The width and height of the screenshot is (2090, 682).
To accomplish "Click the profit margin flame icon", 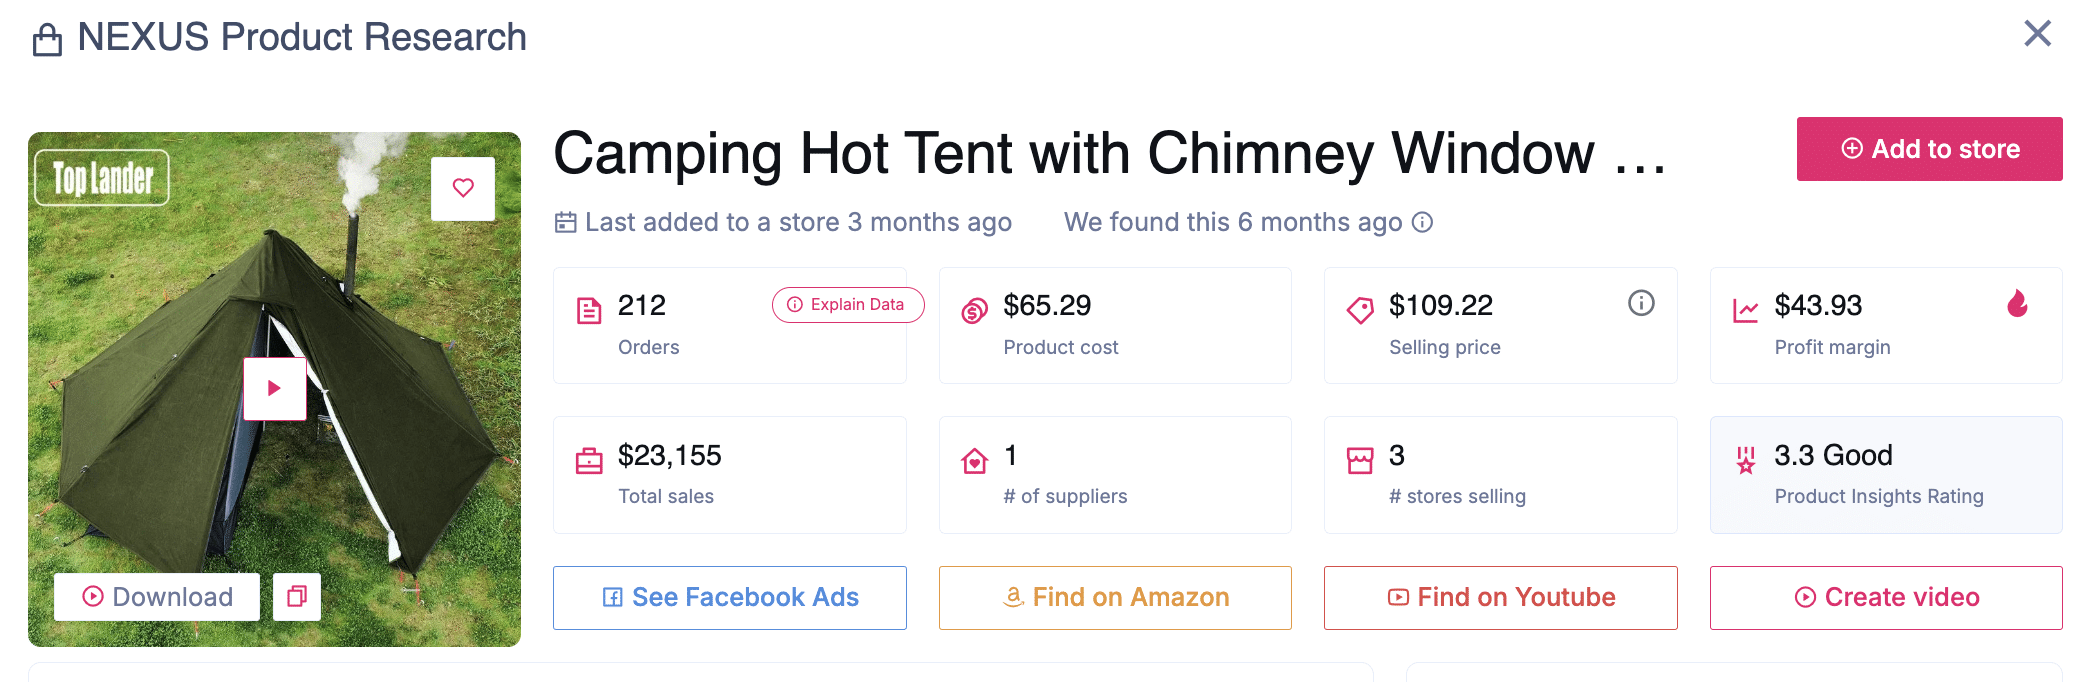I will point(2017,304).
